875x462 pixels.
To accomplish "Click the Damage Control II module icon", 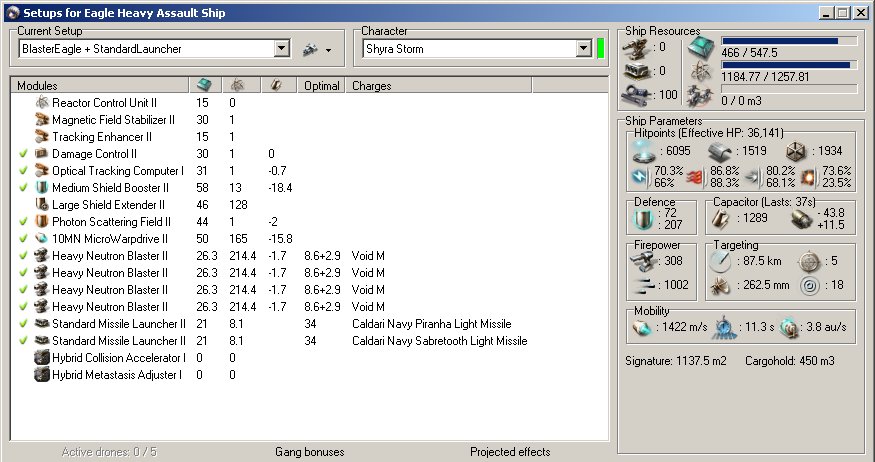I will click(42, 153).
